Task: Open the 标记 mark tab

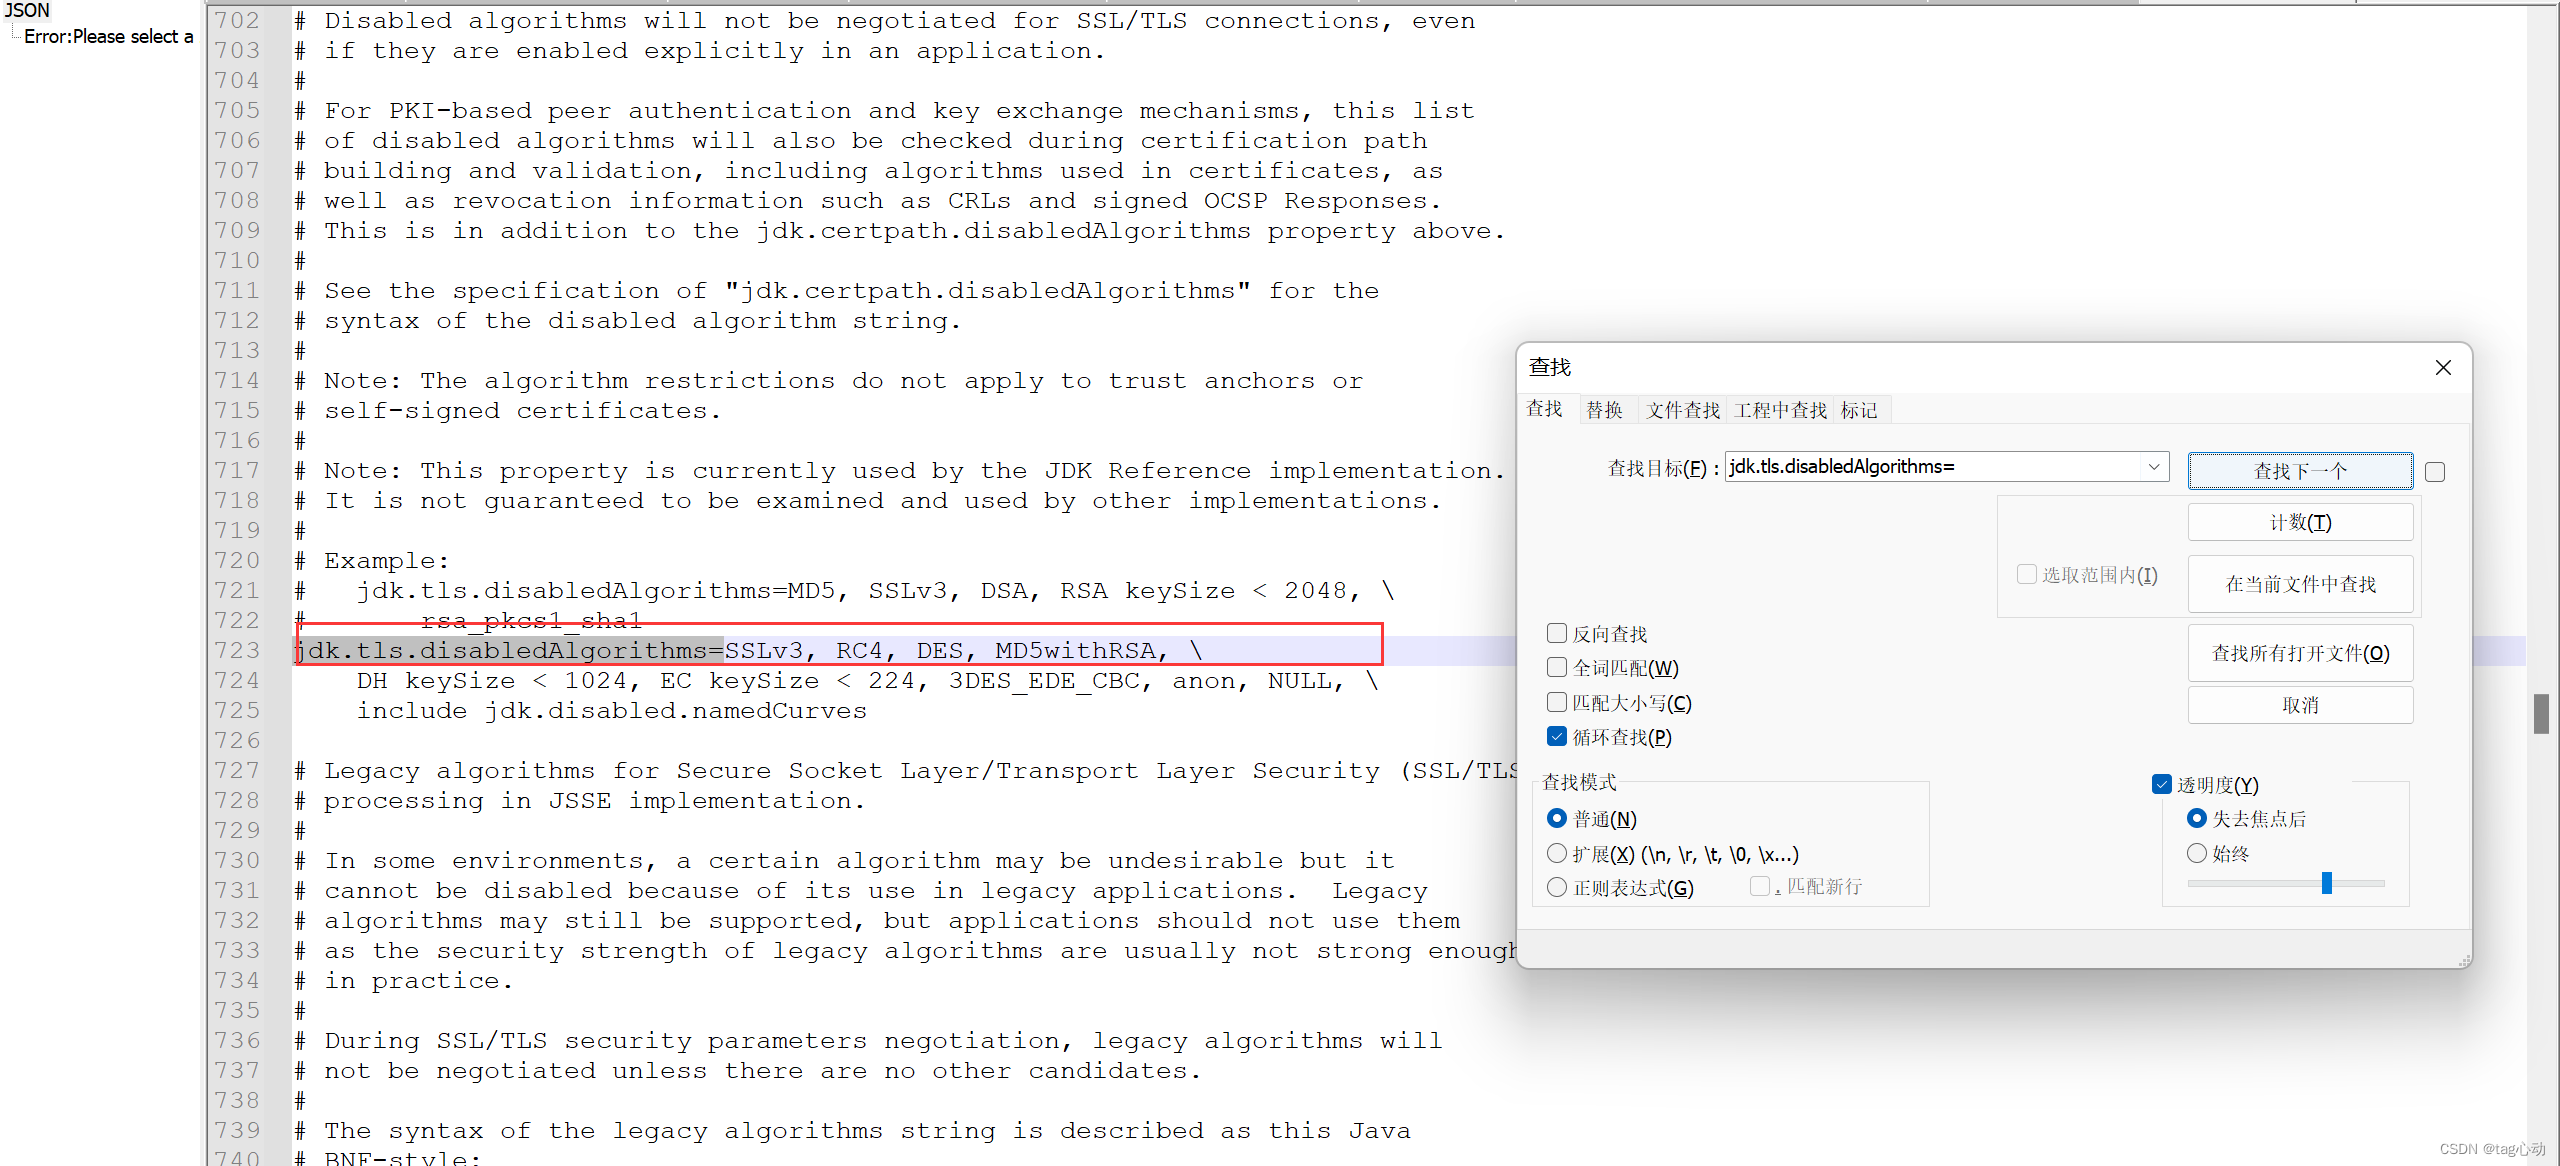Action: coord(1858,410)
